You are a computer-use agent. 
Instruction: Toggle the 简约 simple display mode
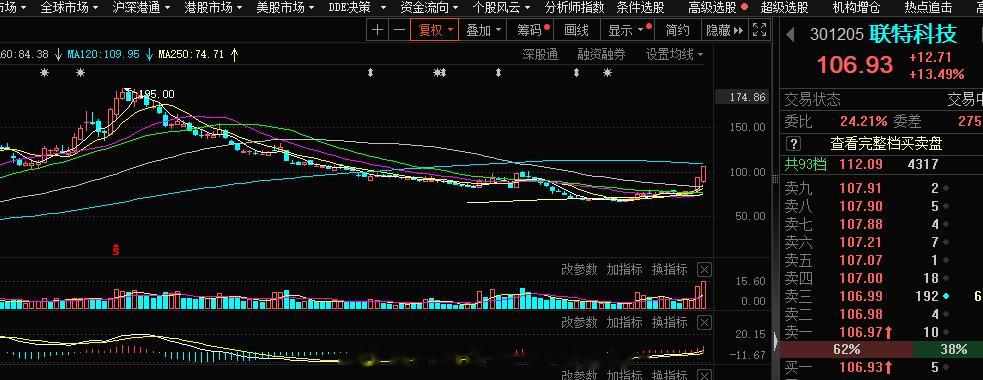[678, 30]
